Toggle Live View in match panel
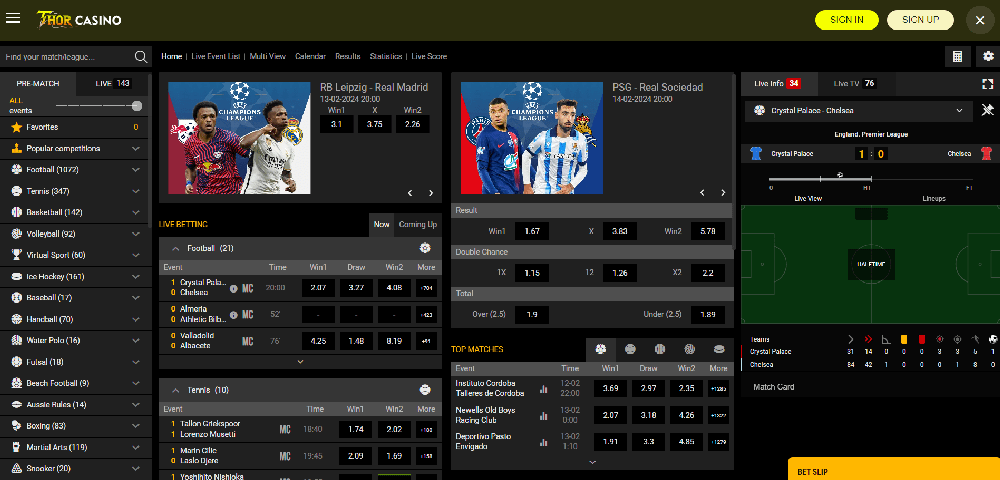 (808, 198)
